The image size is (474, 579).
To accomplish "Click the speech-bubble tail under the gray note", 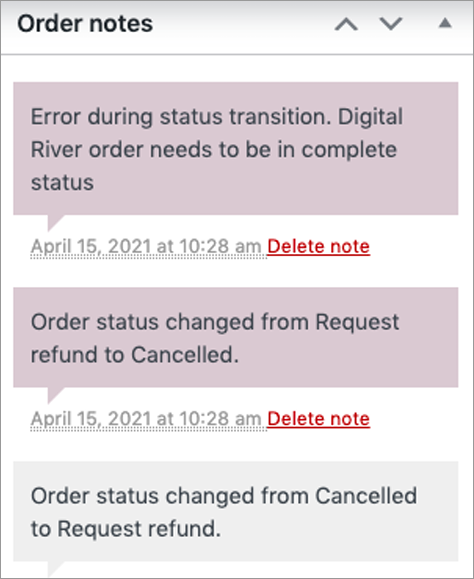I will (x=56, y=569).
